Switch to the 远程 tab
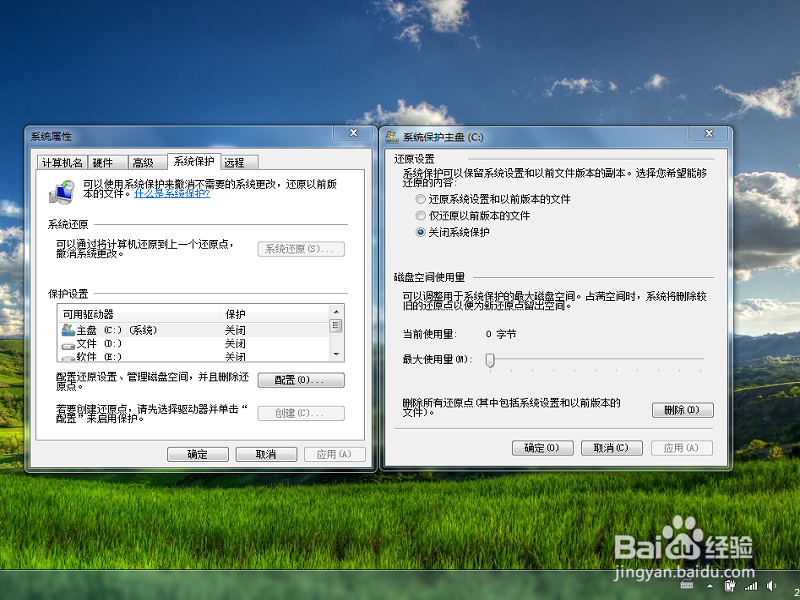The height and width of the screenshot is (600, 800). pyautogui.click(x=240, y=162)
